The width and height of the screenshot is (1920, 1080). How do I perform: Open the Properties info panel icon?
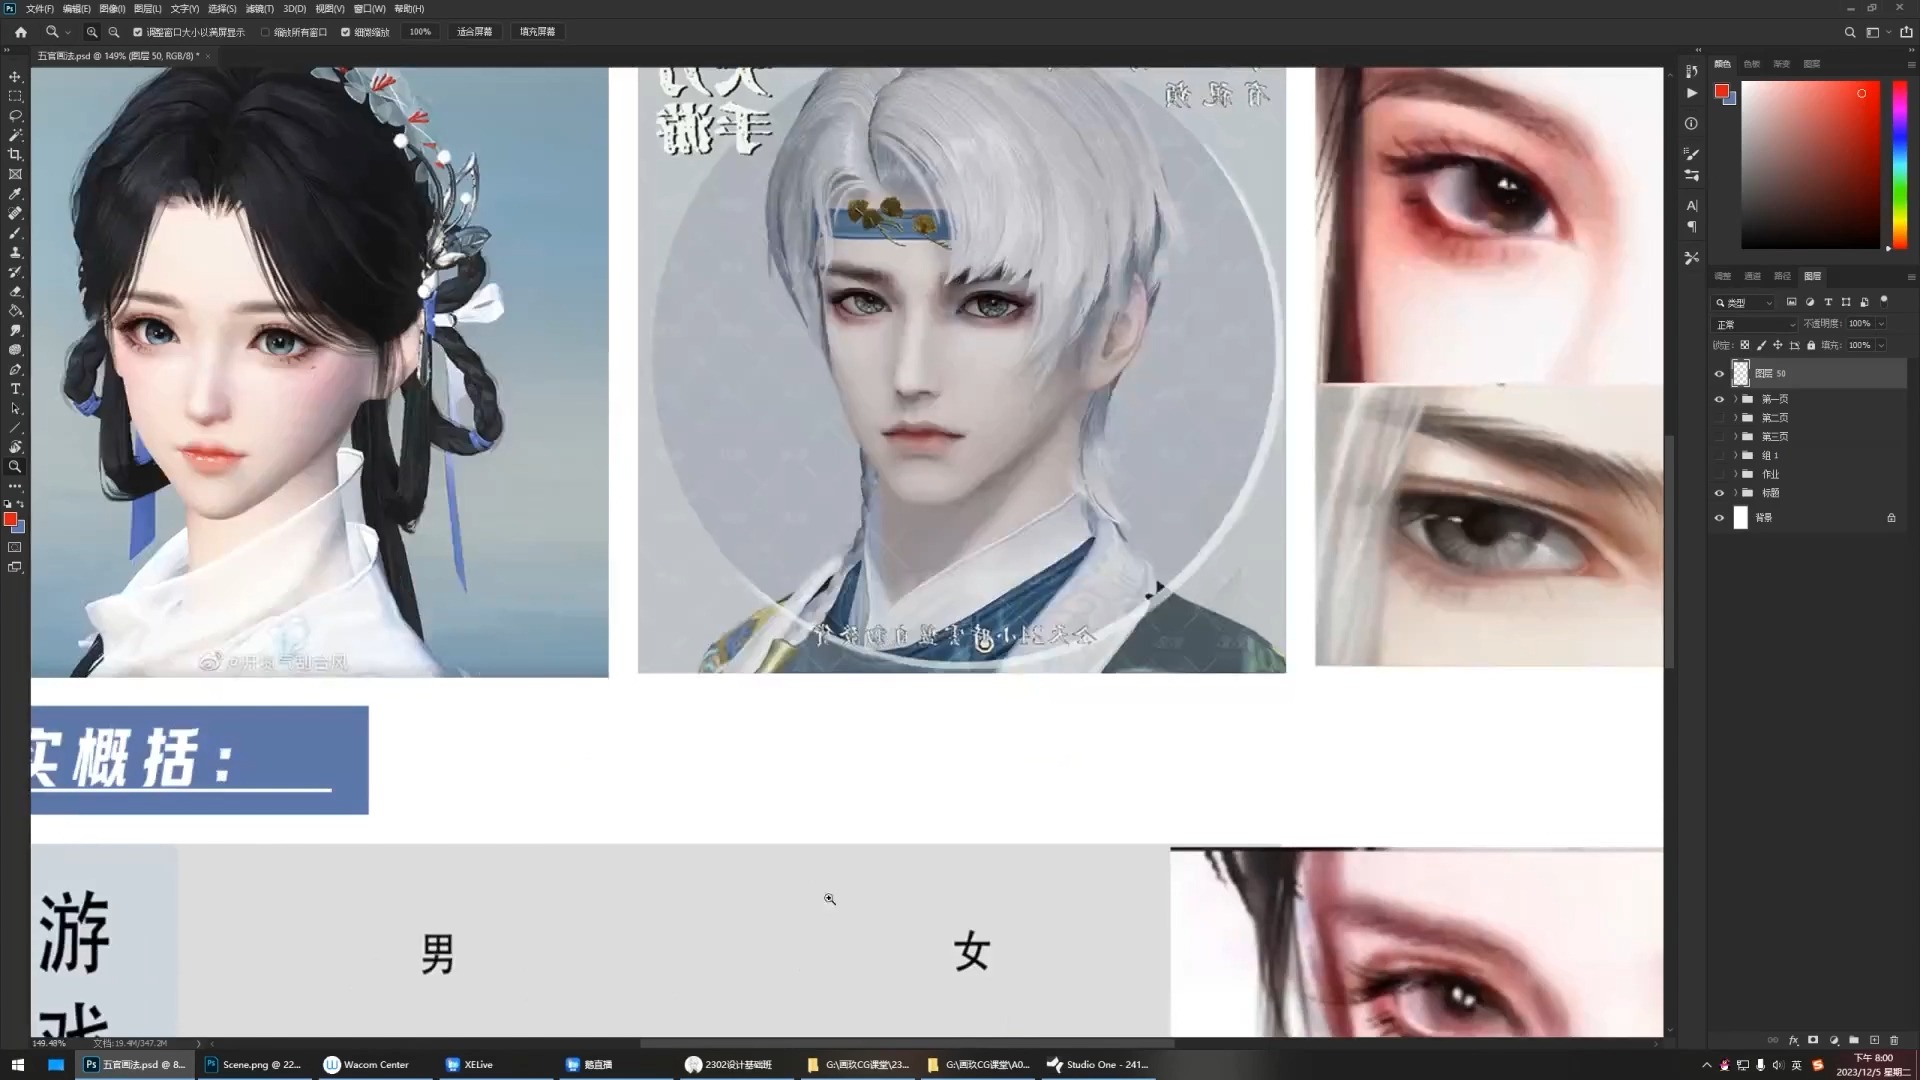point(1691,124)
